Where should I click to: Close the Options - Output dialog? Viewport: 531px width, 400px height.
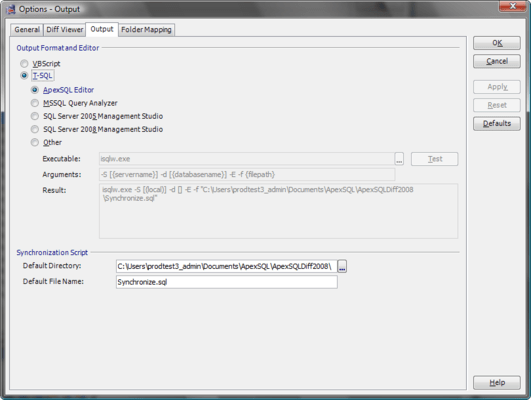512,6
